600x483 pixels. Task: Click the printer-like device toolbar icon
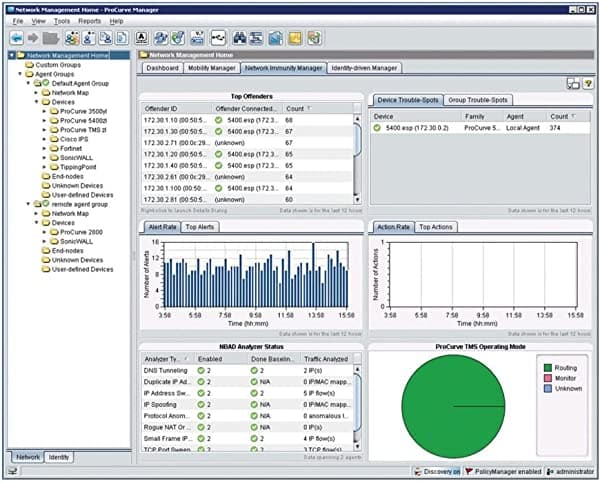198,38
